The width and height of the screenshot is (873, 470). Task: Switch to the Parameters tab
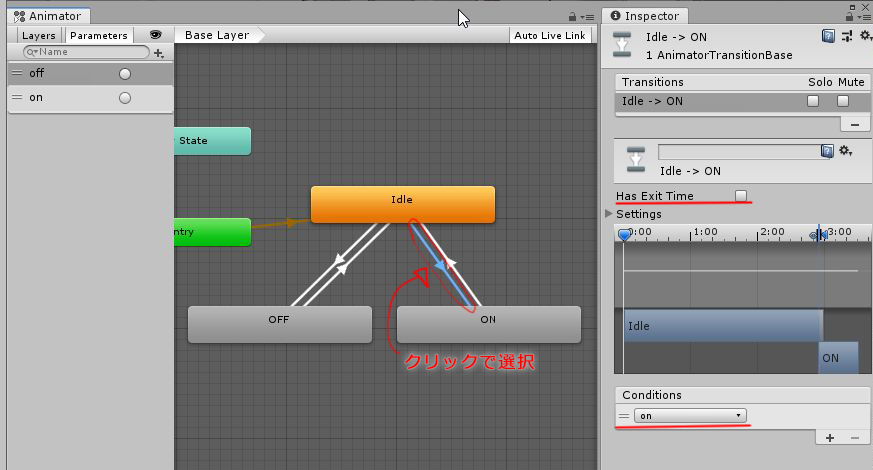[99, 36]
